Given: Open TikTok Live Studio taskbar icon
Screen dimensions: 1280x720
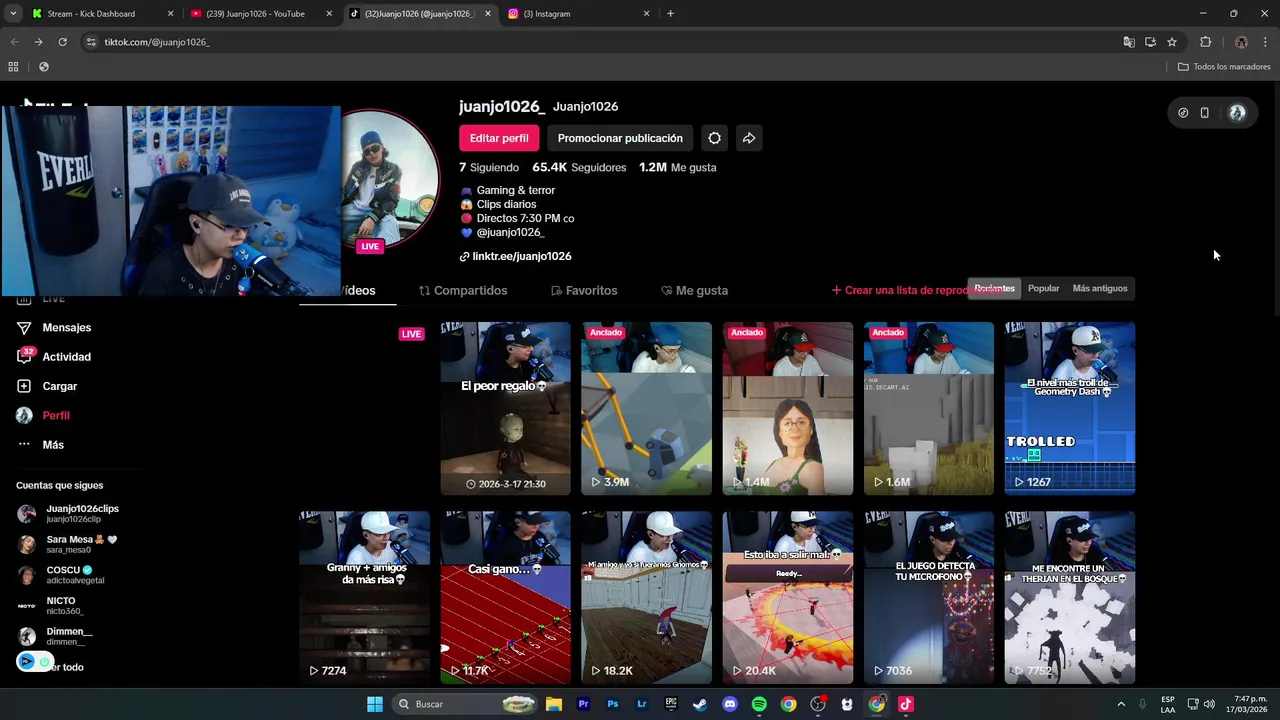Looking at the screenshot, I should pos(906,704).
